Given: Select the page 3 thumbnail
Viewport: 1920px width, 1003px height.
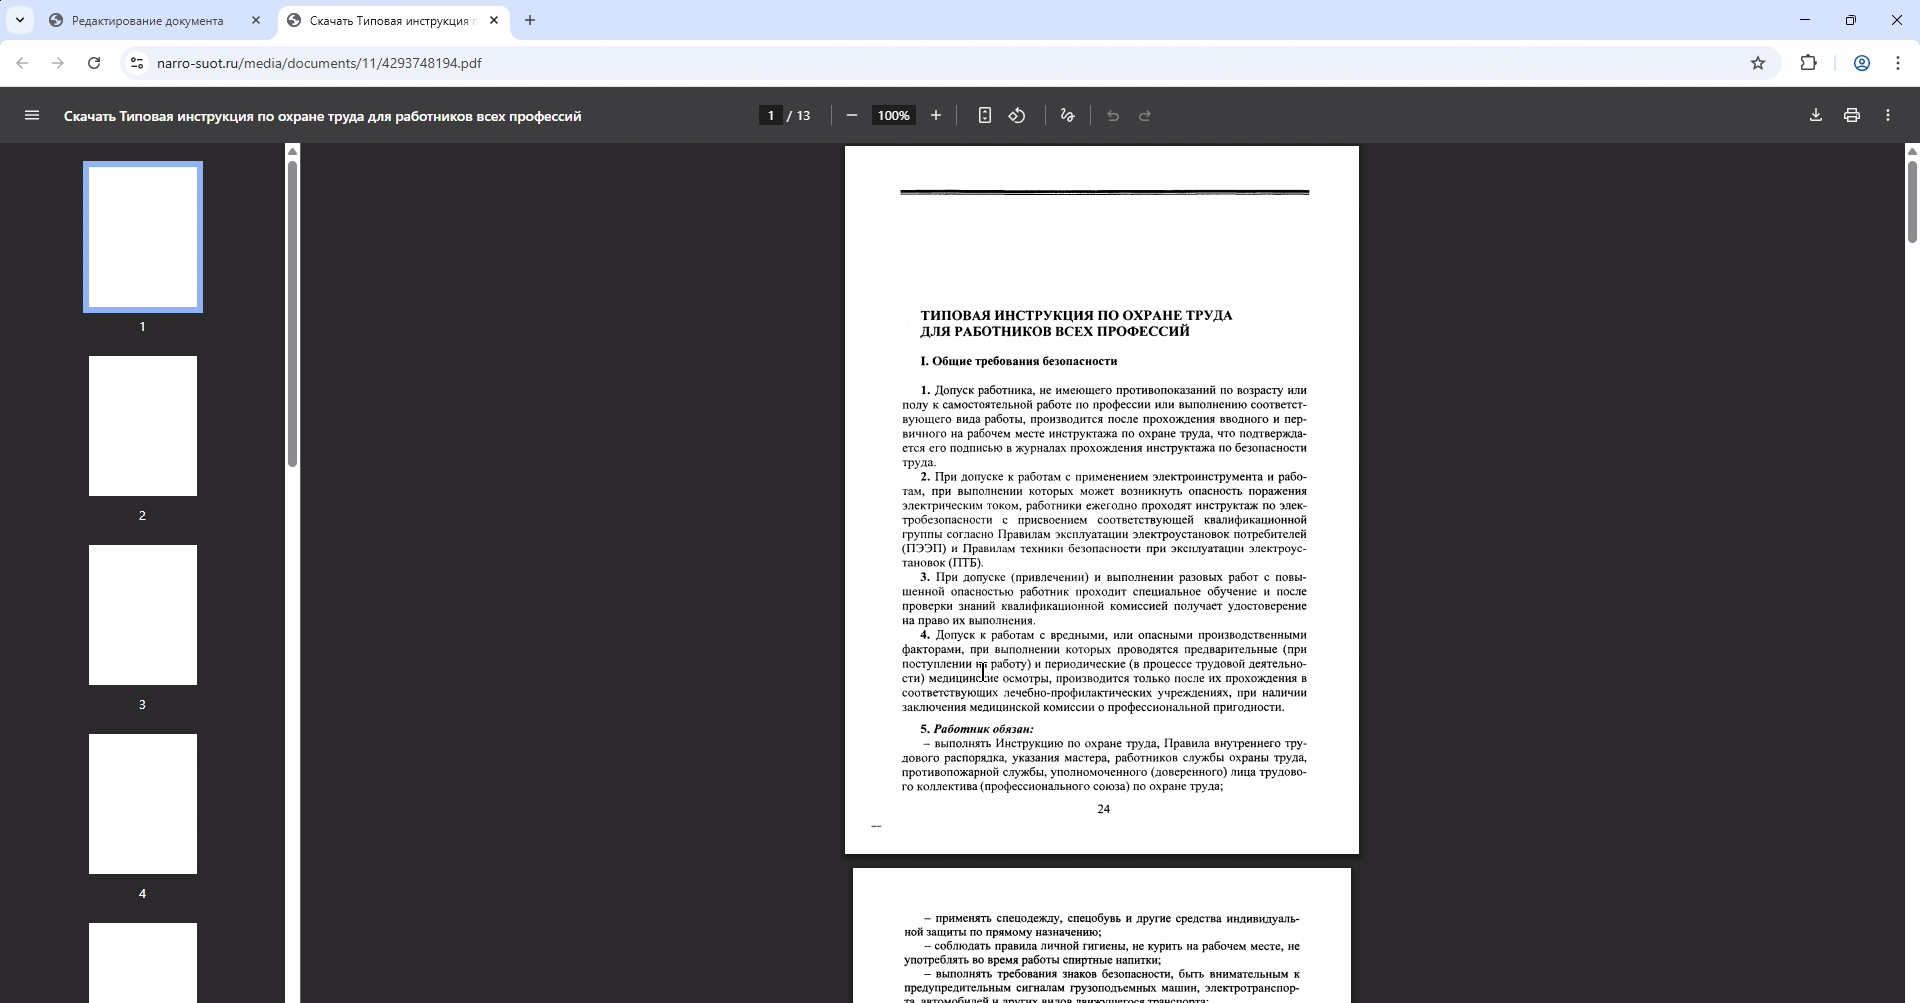Looking at the screenshot, I should [x=142, y=614].
